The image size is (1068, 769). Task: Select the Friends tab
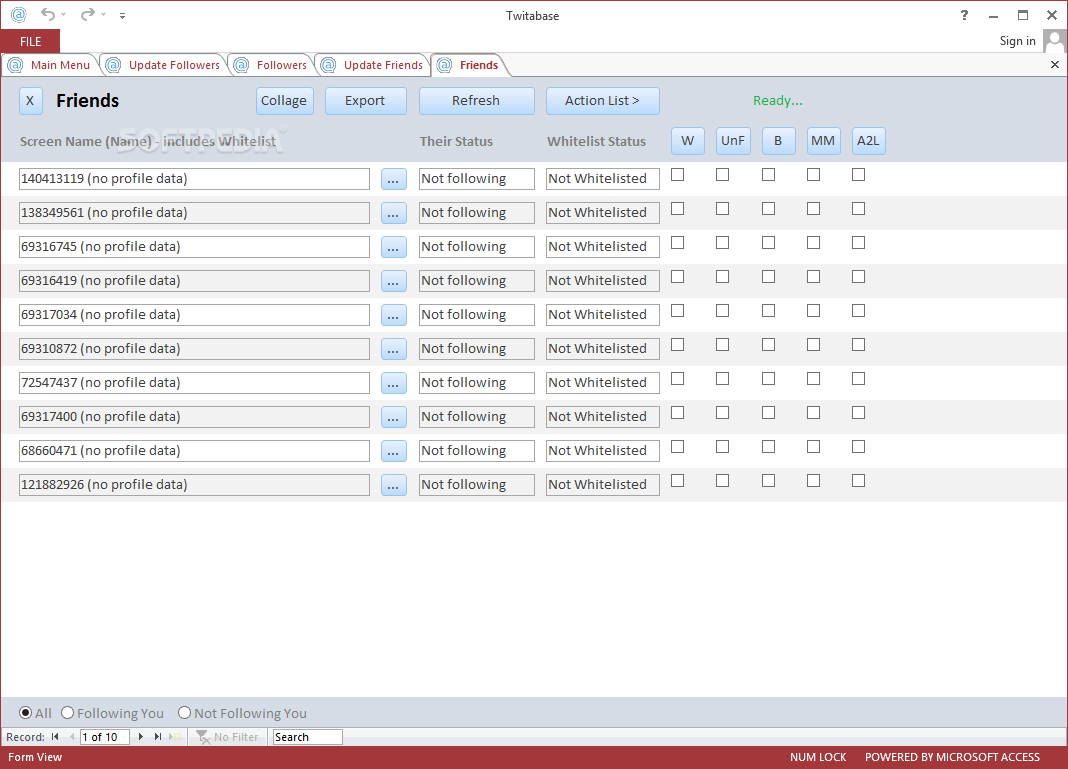coord(469,65)
